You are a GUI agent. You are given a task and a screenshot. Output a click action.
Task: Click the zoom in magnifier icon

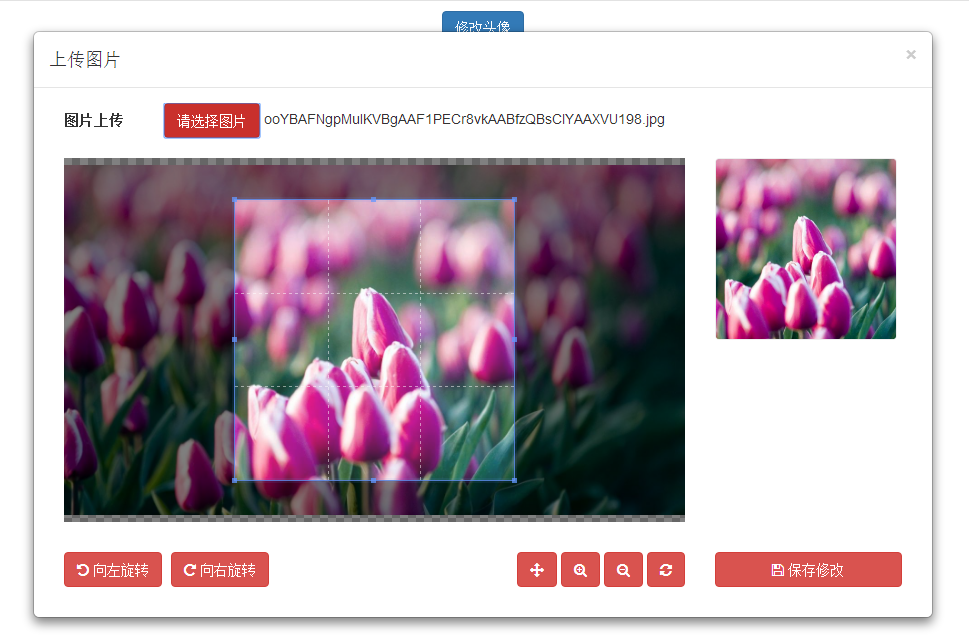point(580,570)
